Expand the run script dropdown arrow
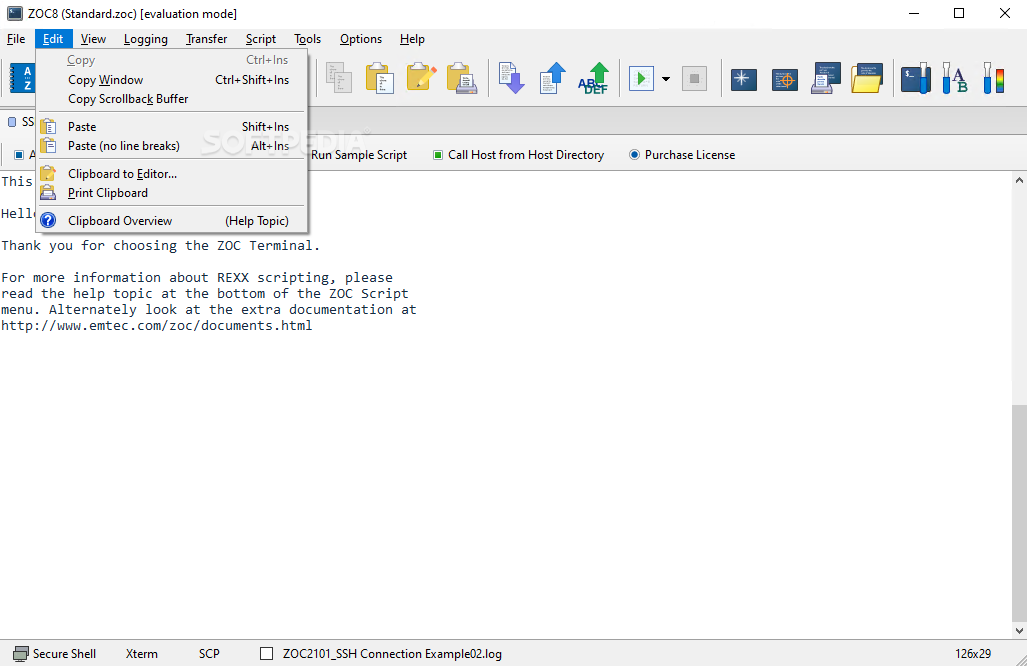This screenshot has height=666, width=1027. pos(666,79)
